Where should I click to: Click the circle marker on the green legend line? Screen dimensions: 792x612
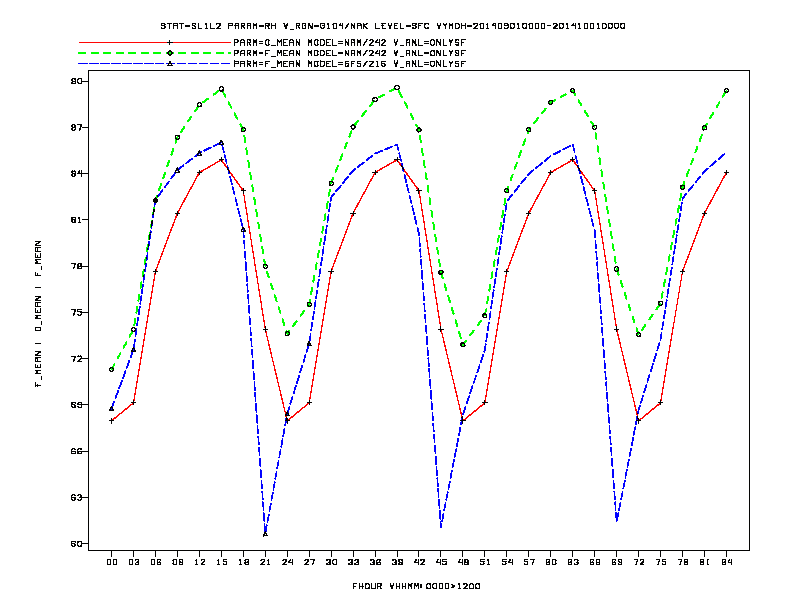click(170, 53)
